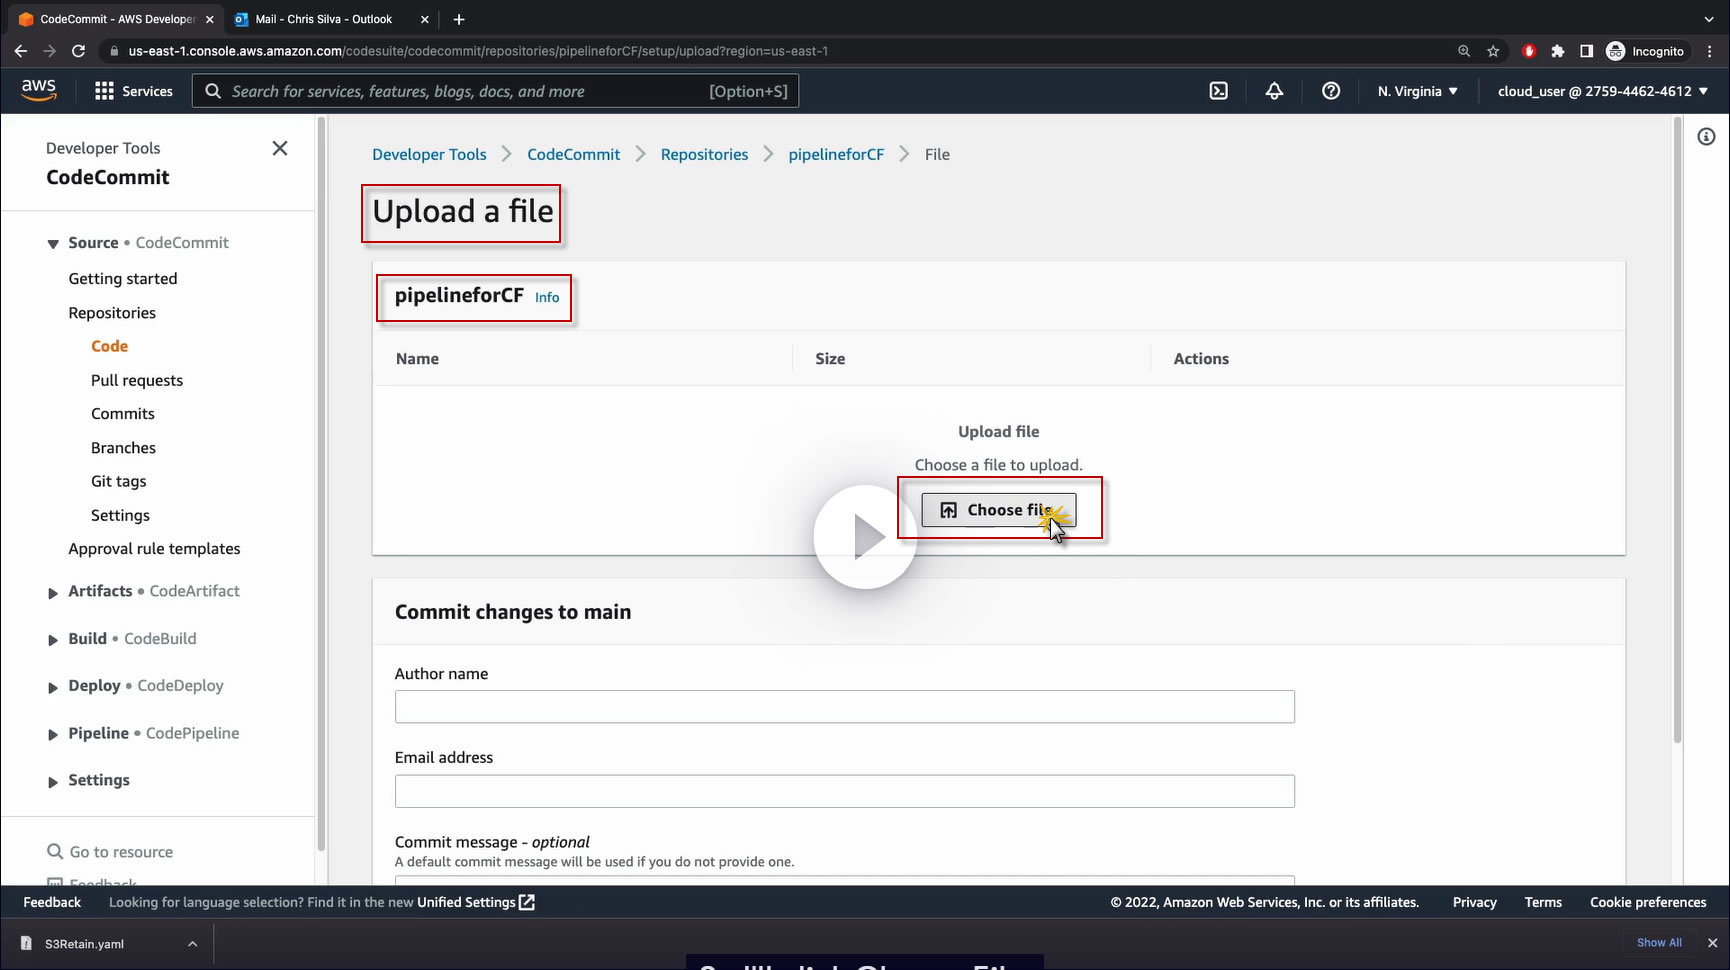Image resolution: width=1730 pixels, height=970 pixels.
Task: Open Git tags page
Action: (x=119, y=482)
